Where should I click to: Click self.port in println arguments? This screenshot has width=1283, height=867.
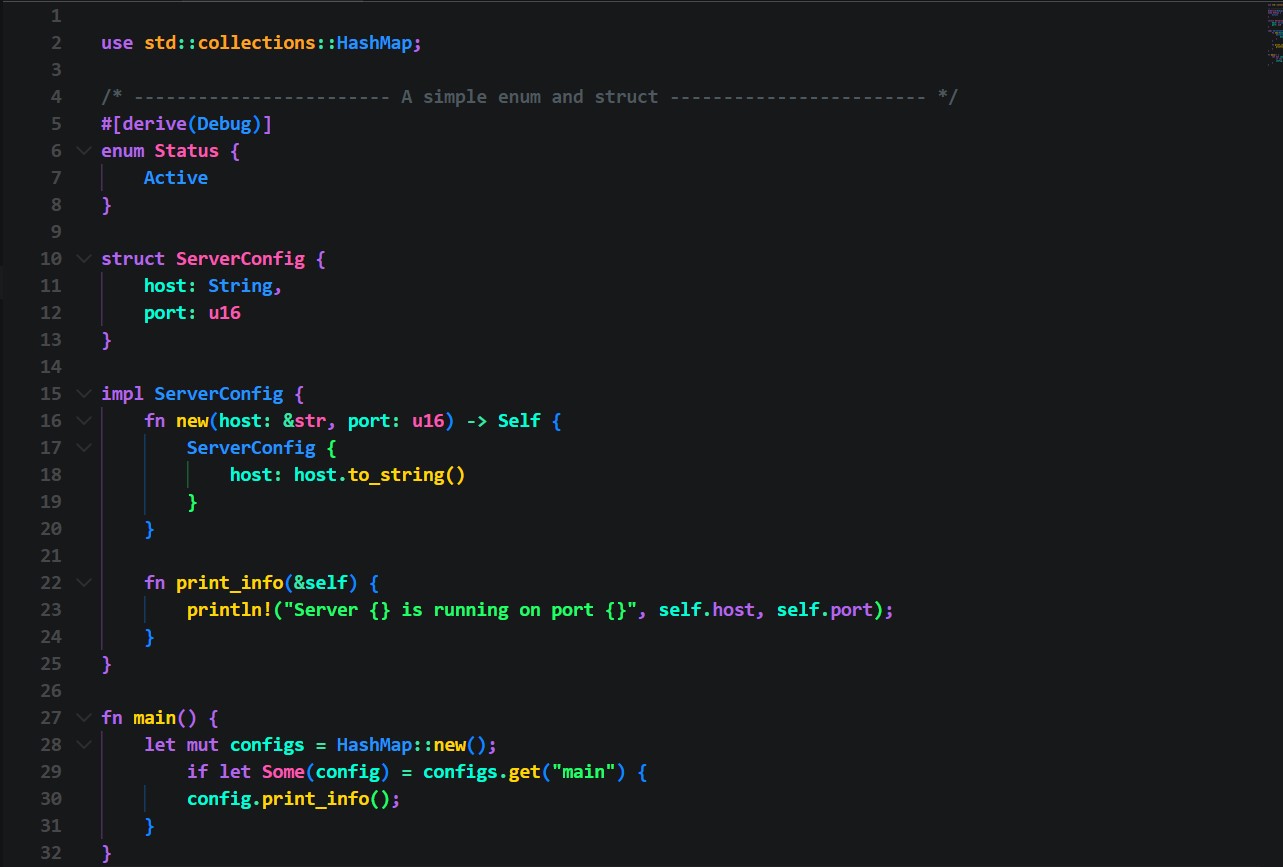[x=824, y=610]
